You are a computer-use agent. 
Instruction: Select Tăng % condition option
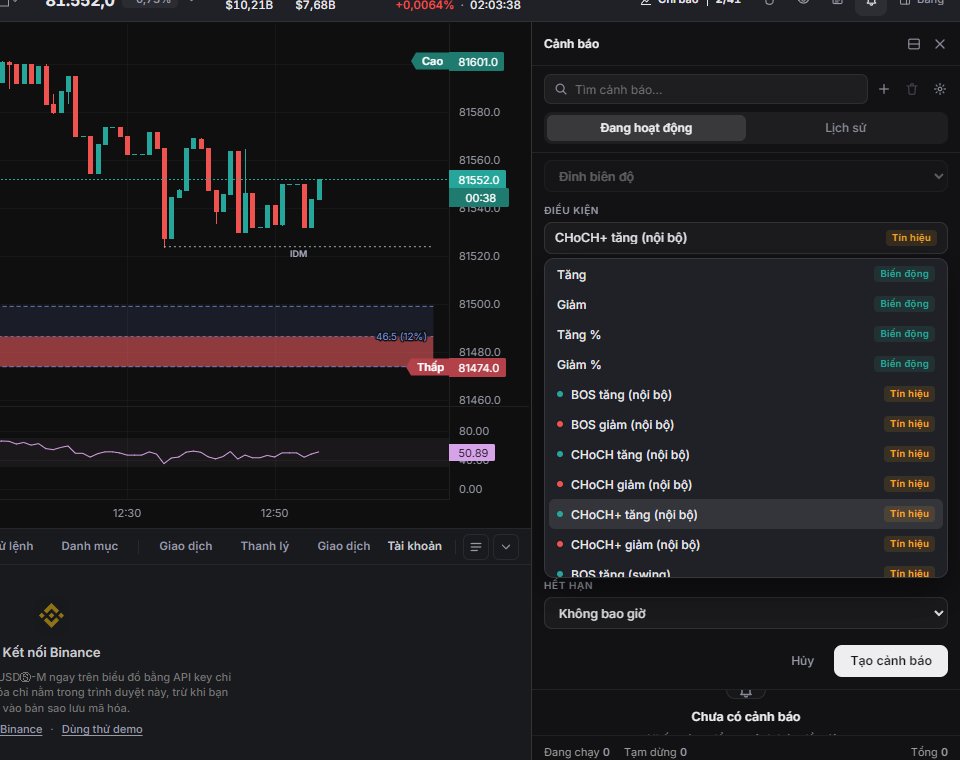(746, 334)
